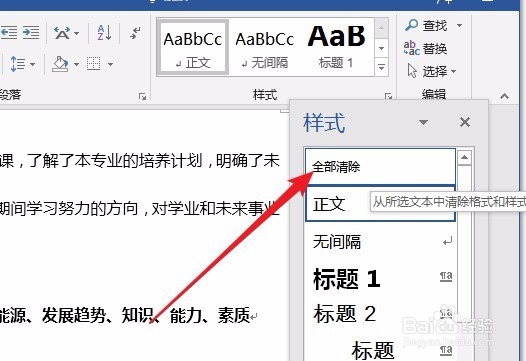Select 标题 title style in the styles pane
This screenshot has width=526, height=361.
click(380, 350)
